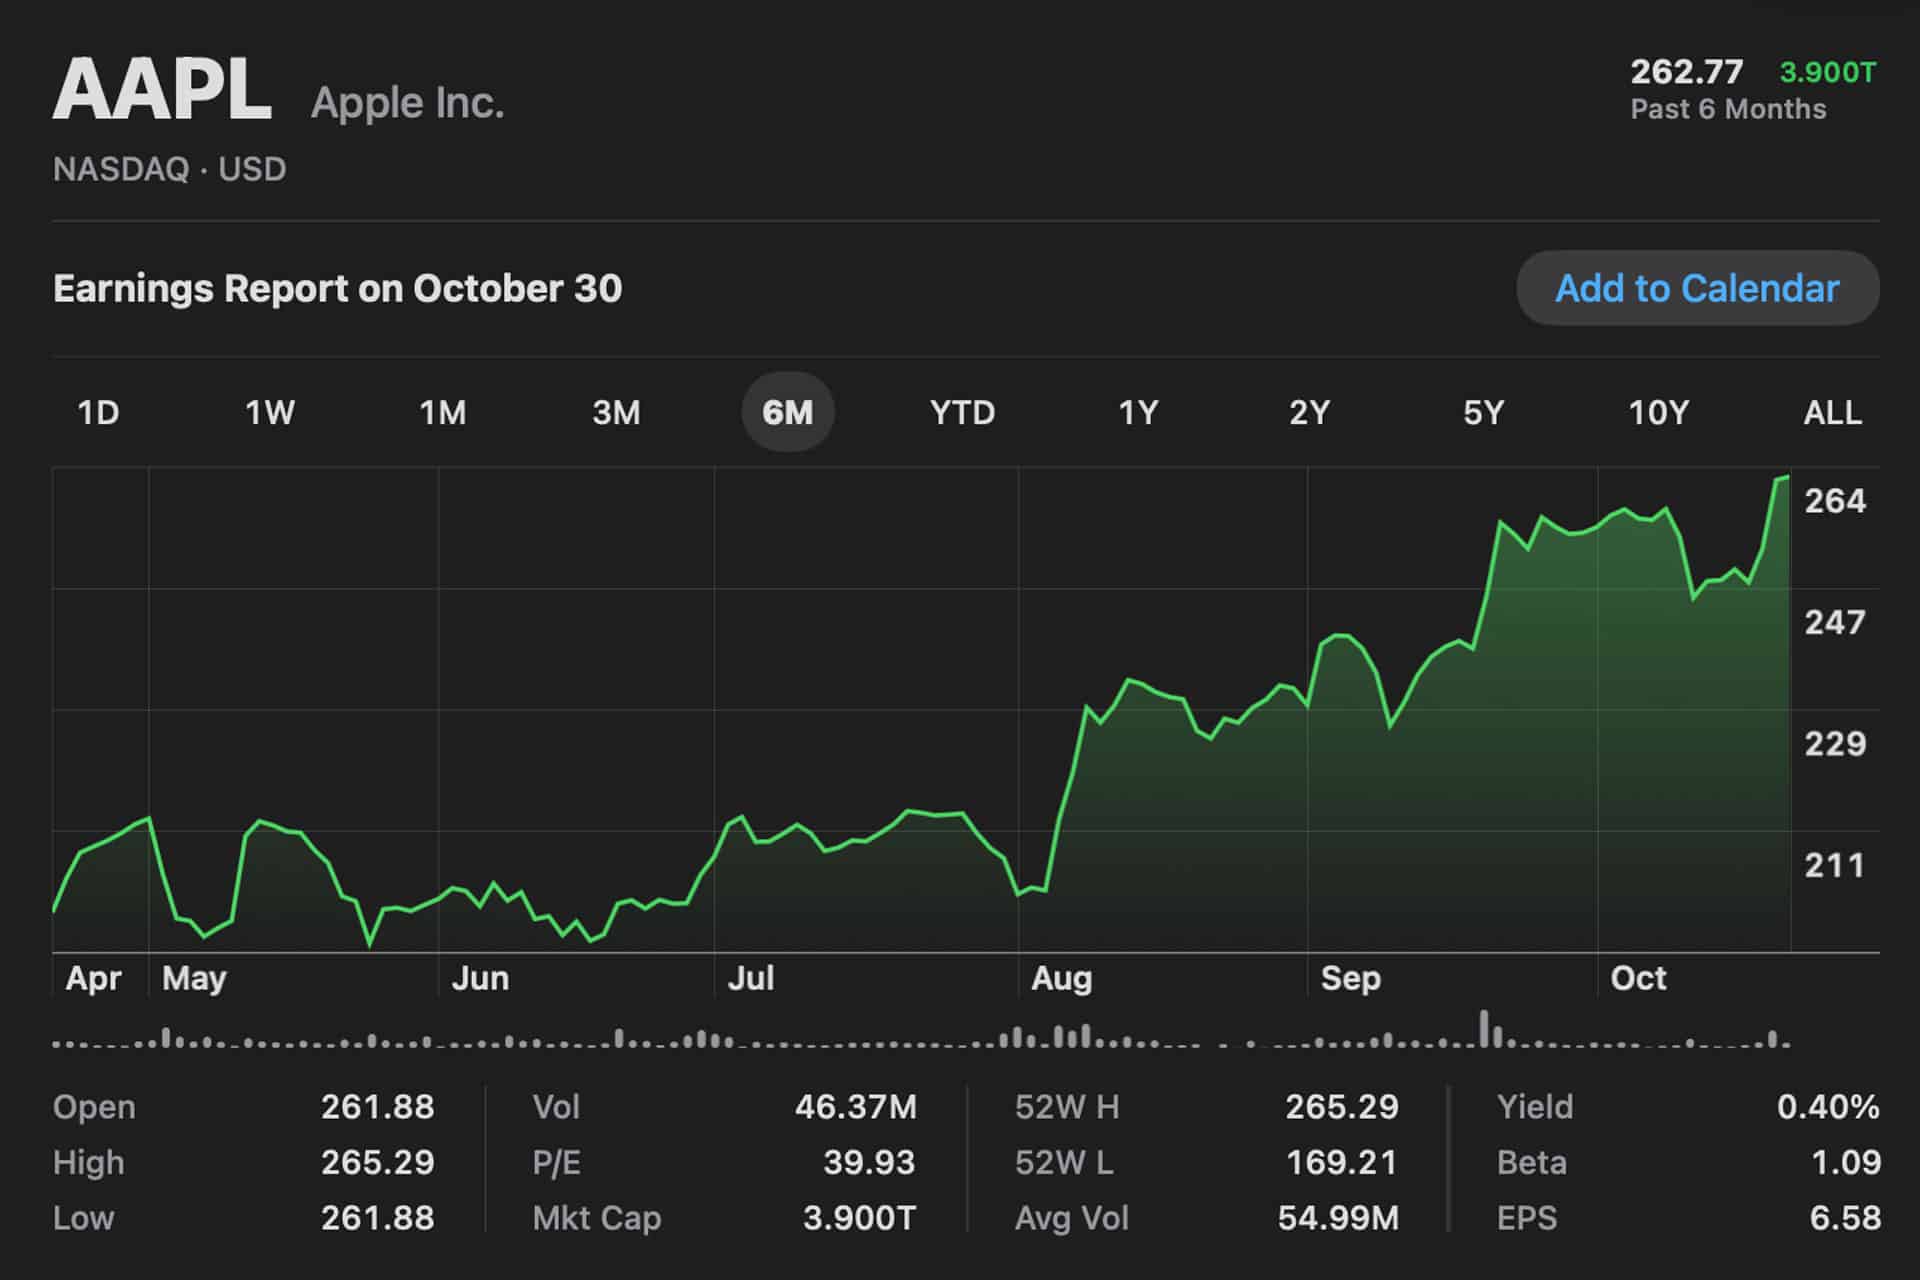Click the Apple Inc. company name

tap(407, 102)
